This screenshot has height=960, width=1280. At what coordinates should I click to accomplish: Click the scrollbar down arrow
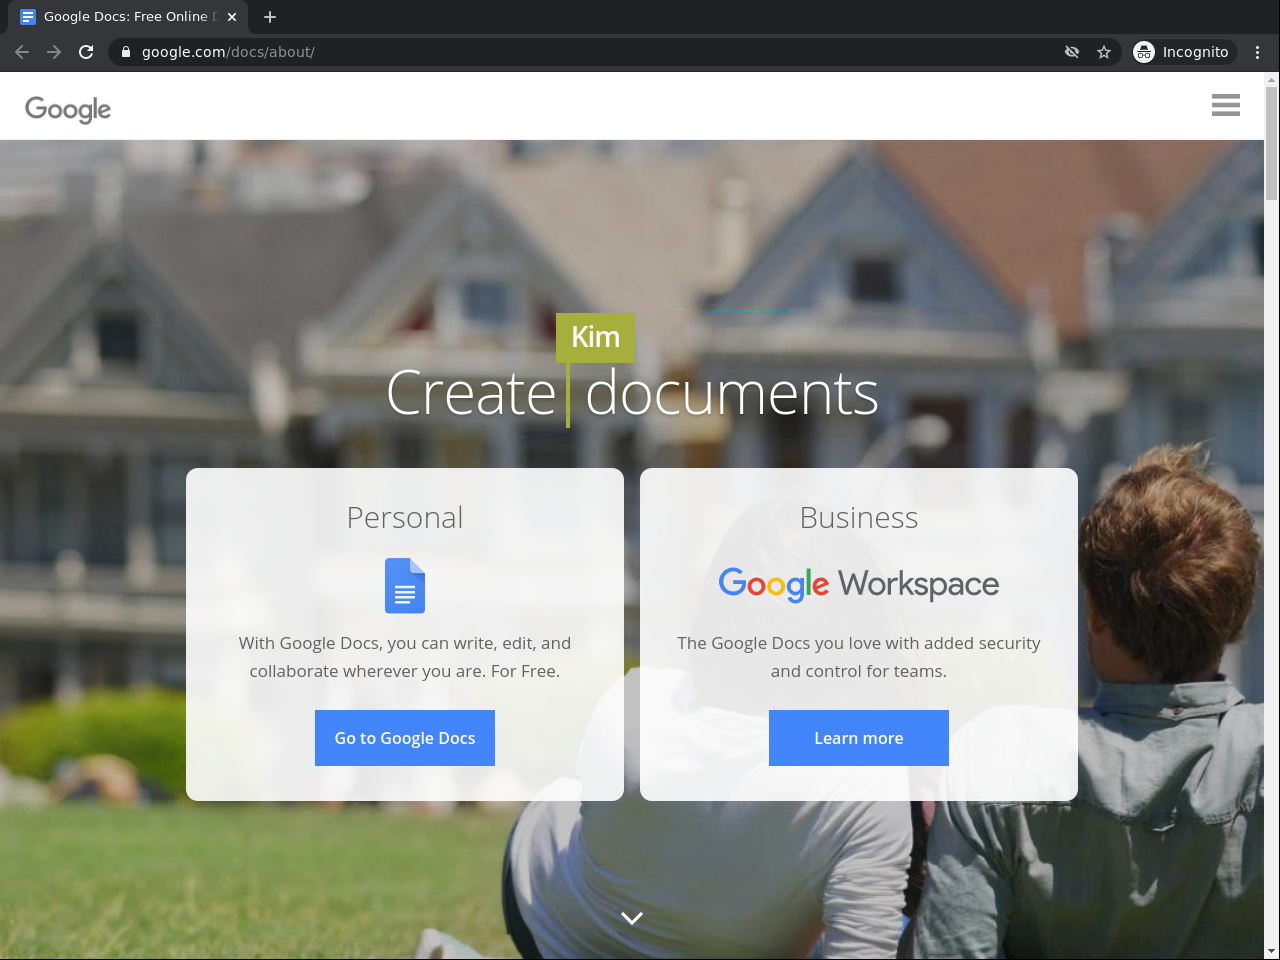click(1272, 951)
